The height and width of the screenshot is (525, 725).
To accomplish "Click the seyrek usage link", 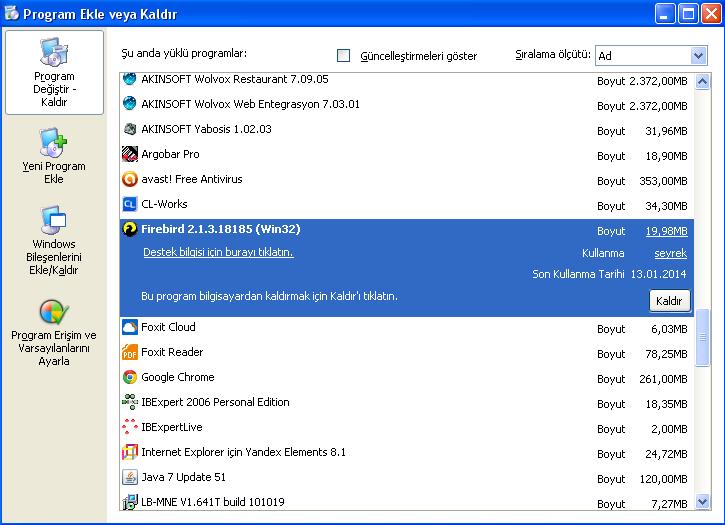I will click(670, 253).
